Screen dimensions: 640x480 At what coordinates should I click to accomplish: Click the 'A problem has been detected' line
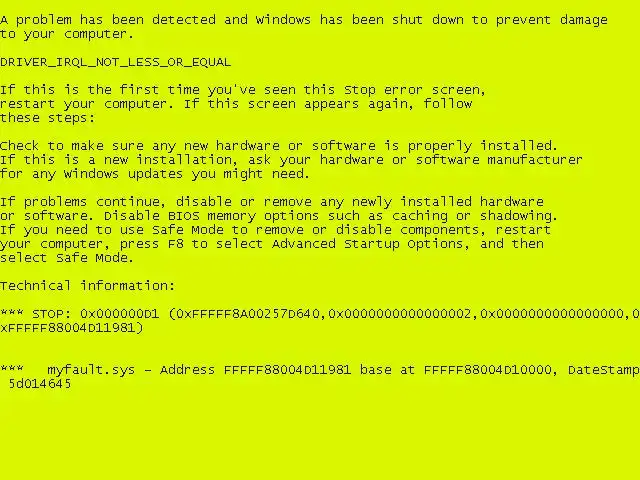pos(304,20)
